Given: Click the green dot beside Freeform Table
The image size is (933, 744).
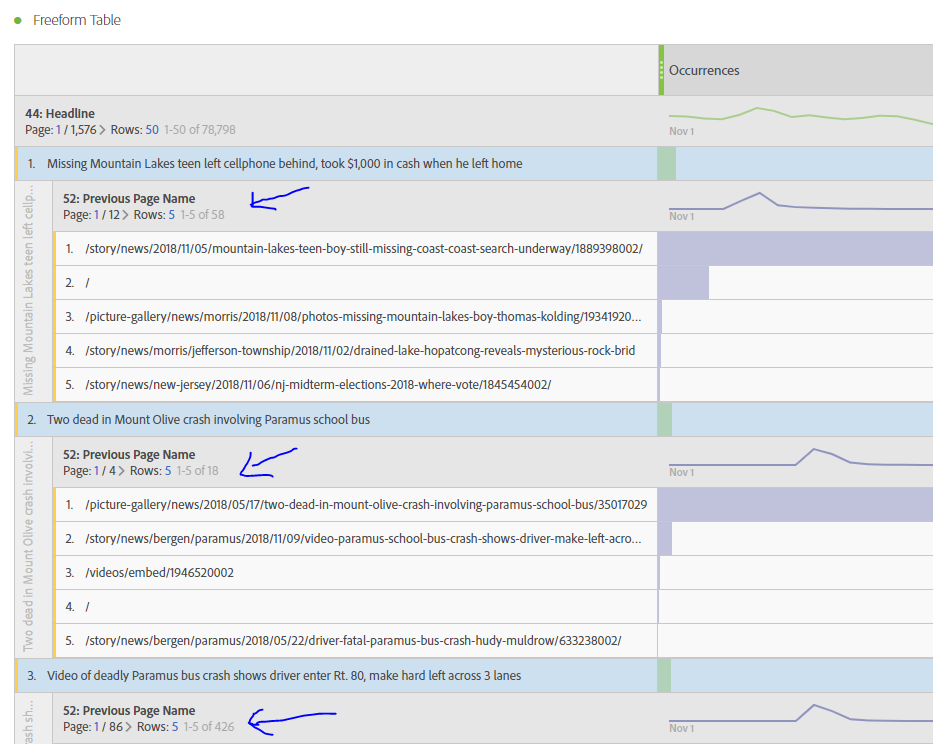Looking at the screenshot, I should (18, 20).
